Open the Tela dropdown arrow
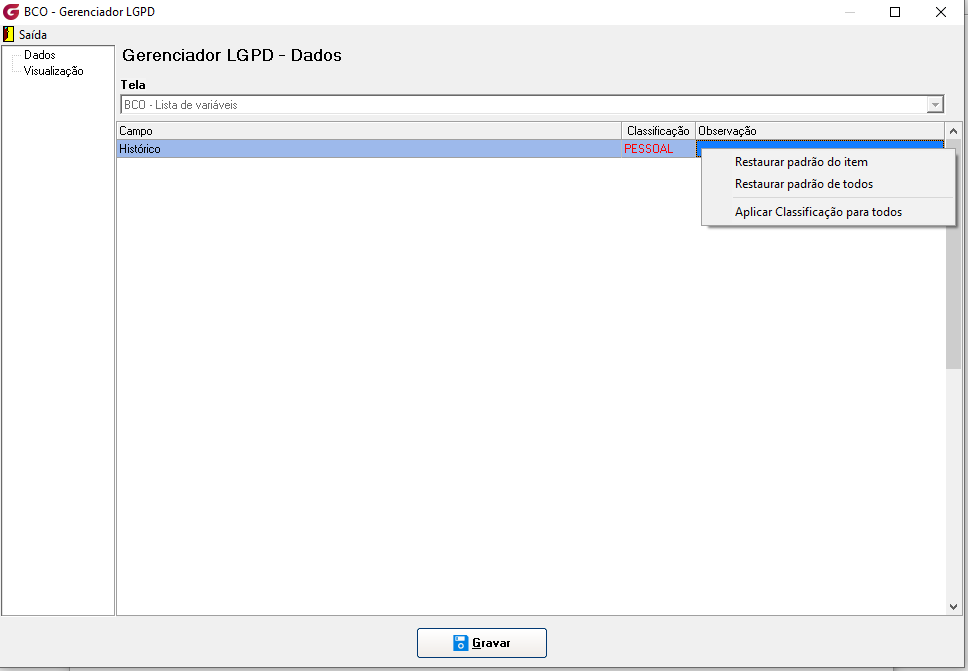968x671 pixels. coord(935,105)
